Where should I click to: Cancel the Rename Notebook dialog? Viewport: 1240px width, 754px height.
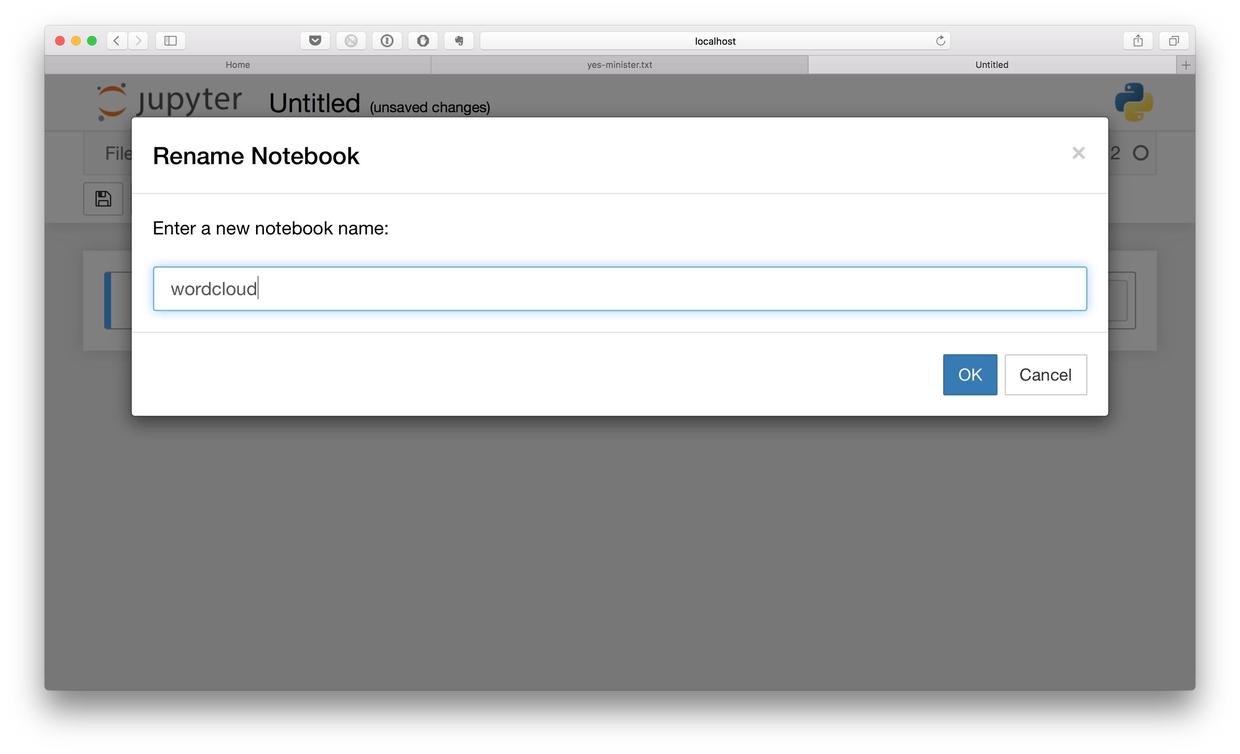coord(1045,375)
